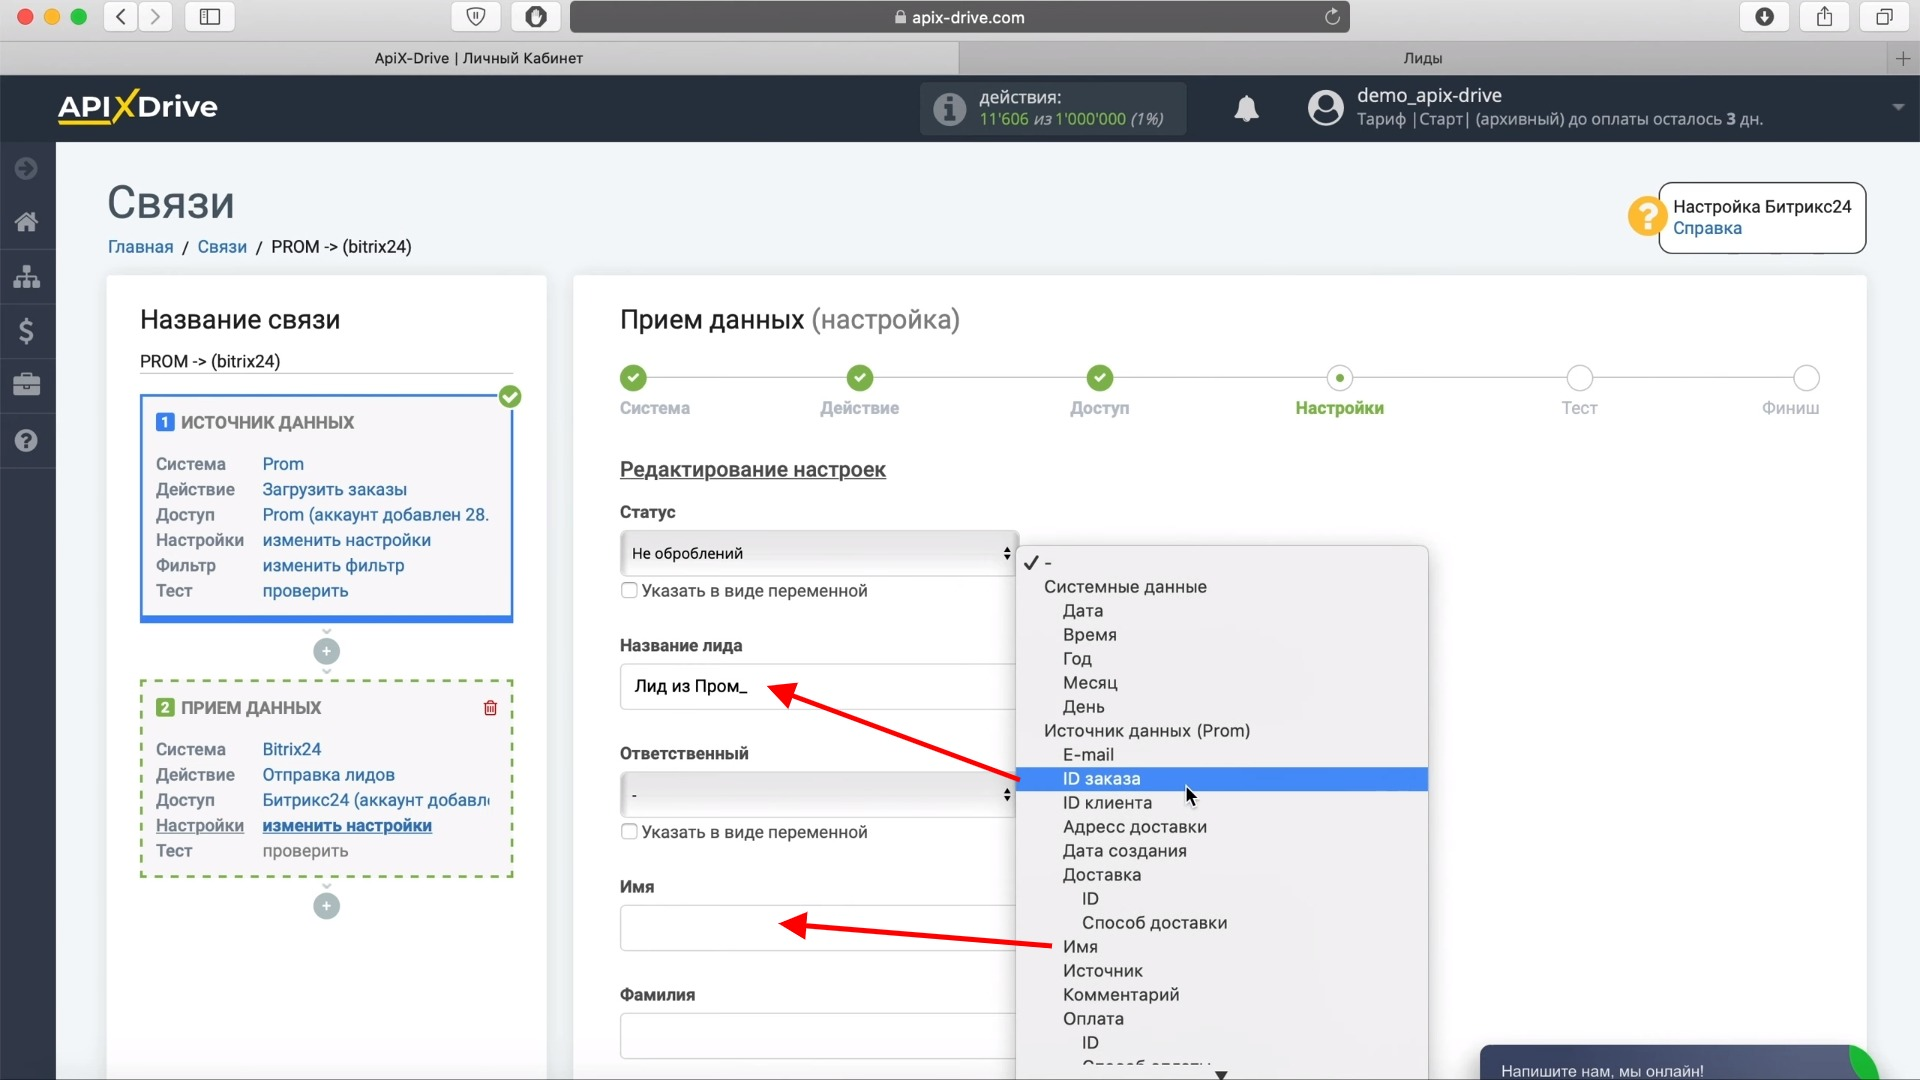Open the Safari downloads icon
This screenshot has width=1920, height=1080.
[x=1765, y=16]
